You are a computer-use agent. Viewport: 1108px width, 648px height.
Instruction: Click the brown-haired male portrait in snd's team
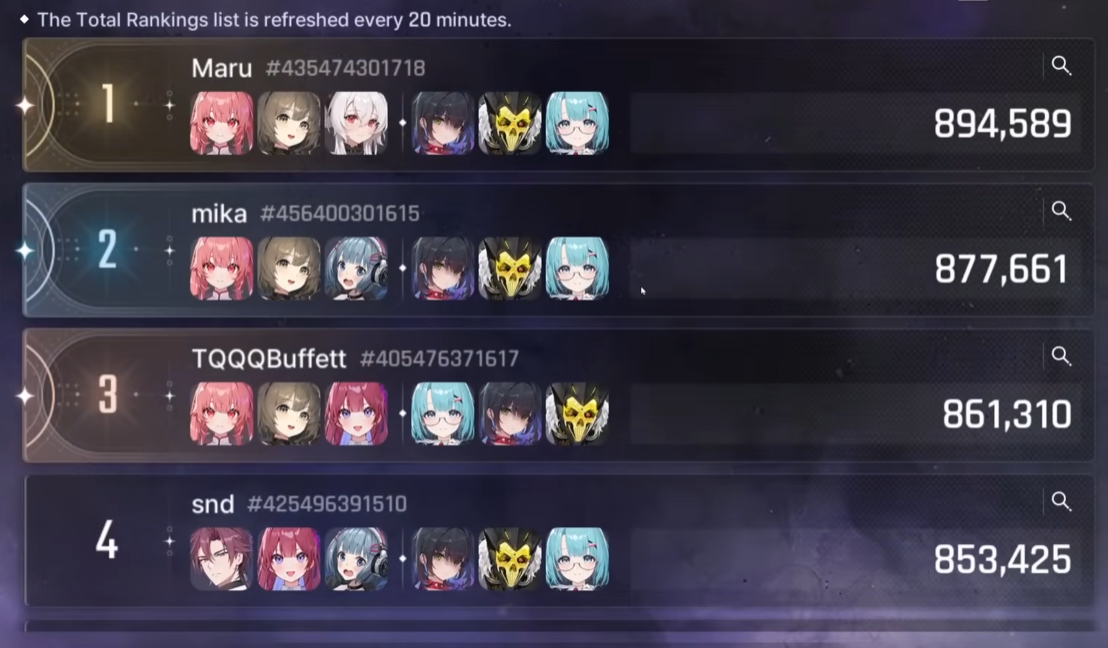point(221,559)
